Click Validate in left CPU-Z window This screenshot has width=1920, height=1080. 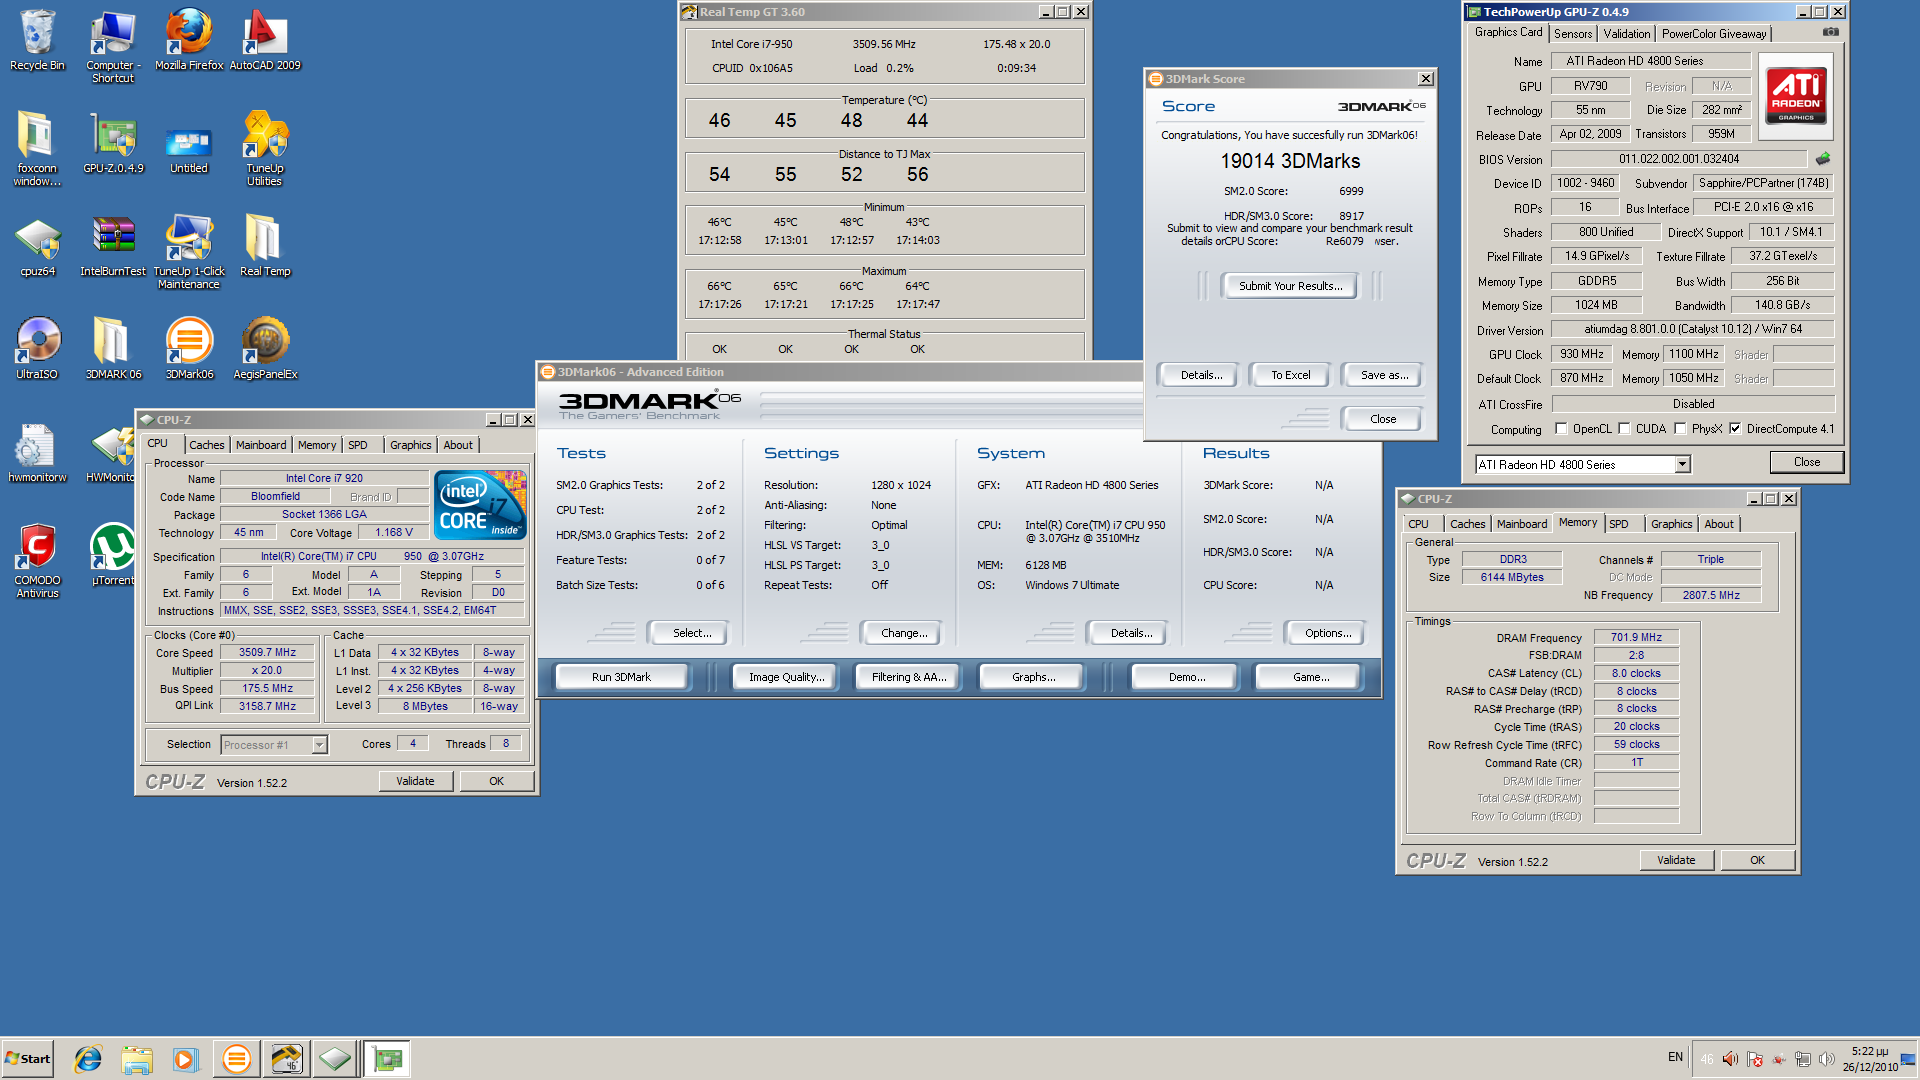pos(415,781)
